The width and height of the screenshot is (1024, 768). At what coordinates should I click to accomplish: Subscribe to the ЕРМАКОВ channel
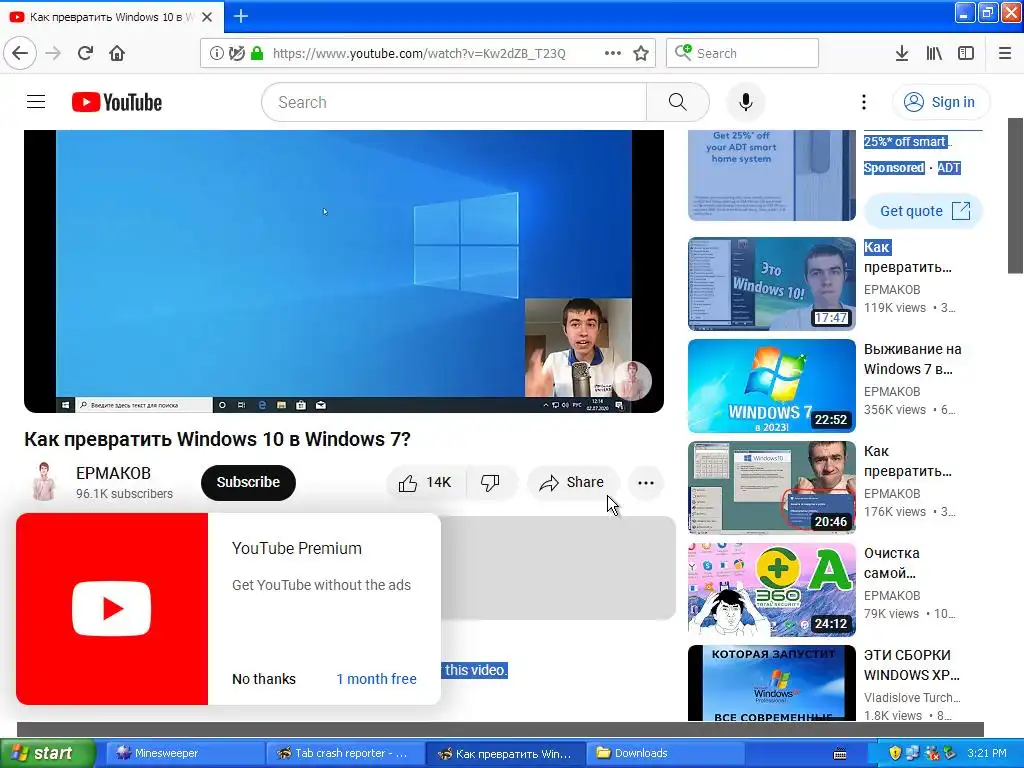coord(248,483)
